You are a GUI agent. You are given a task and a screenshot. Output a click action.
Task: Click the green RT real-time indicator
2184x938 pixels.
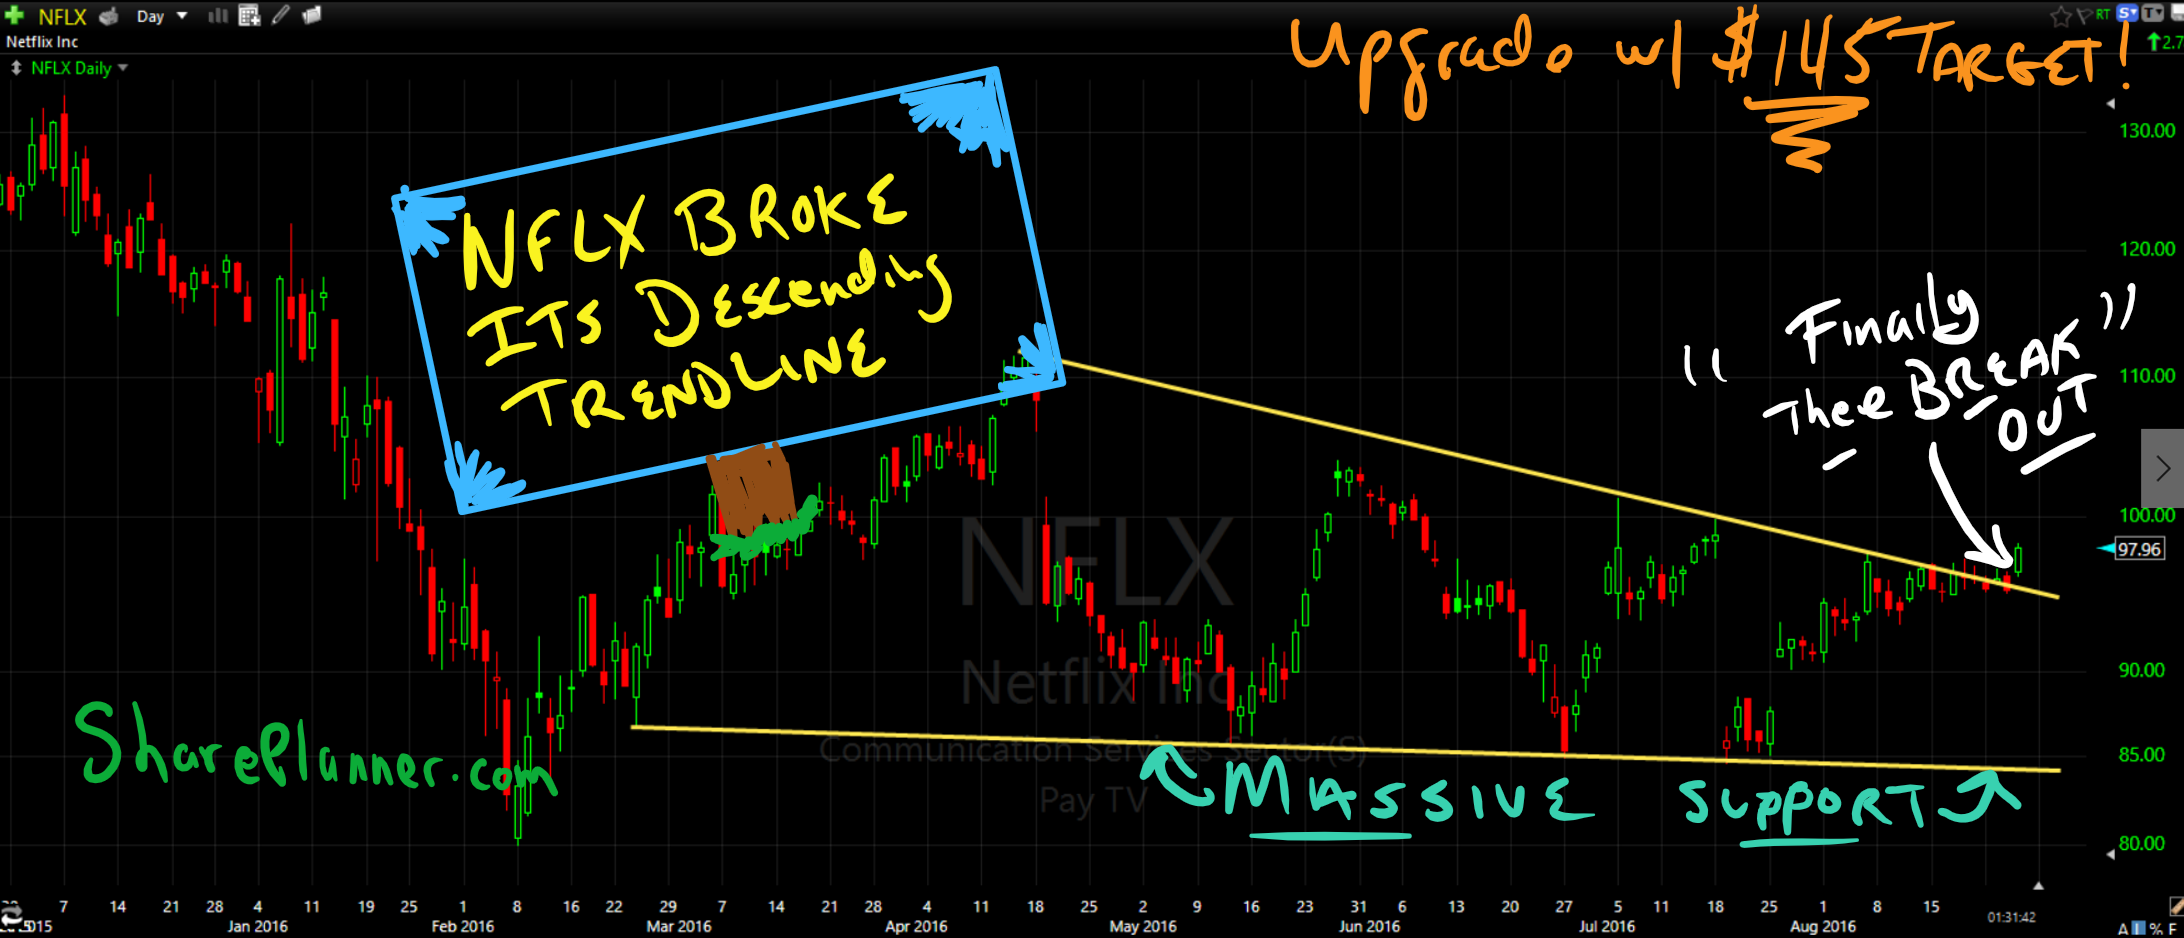tap(2103, 13)
